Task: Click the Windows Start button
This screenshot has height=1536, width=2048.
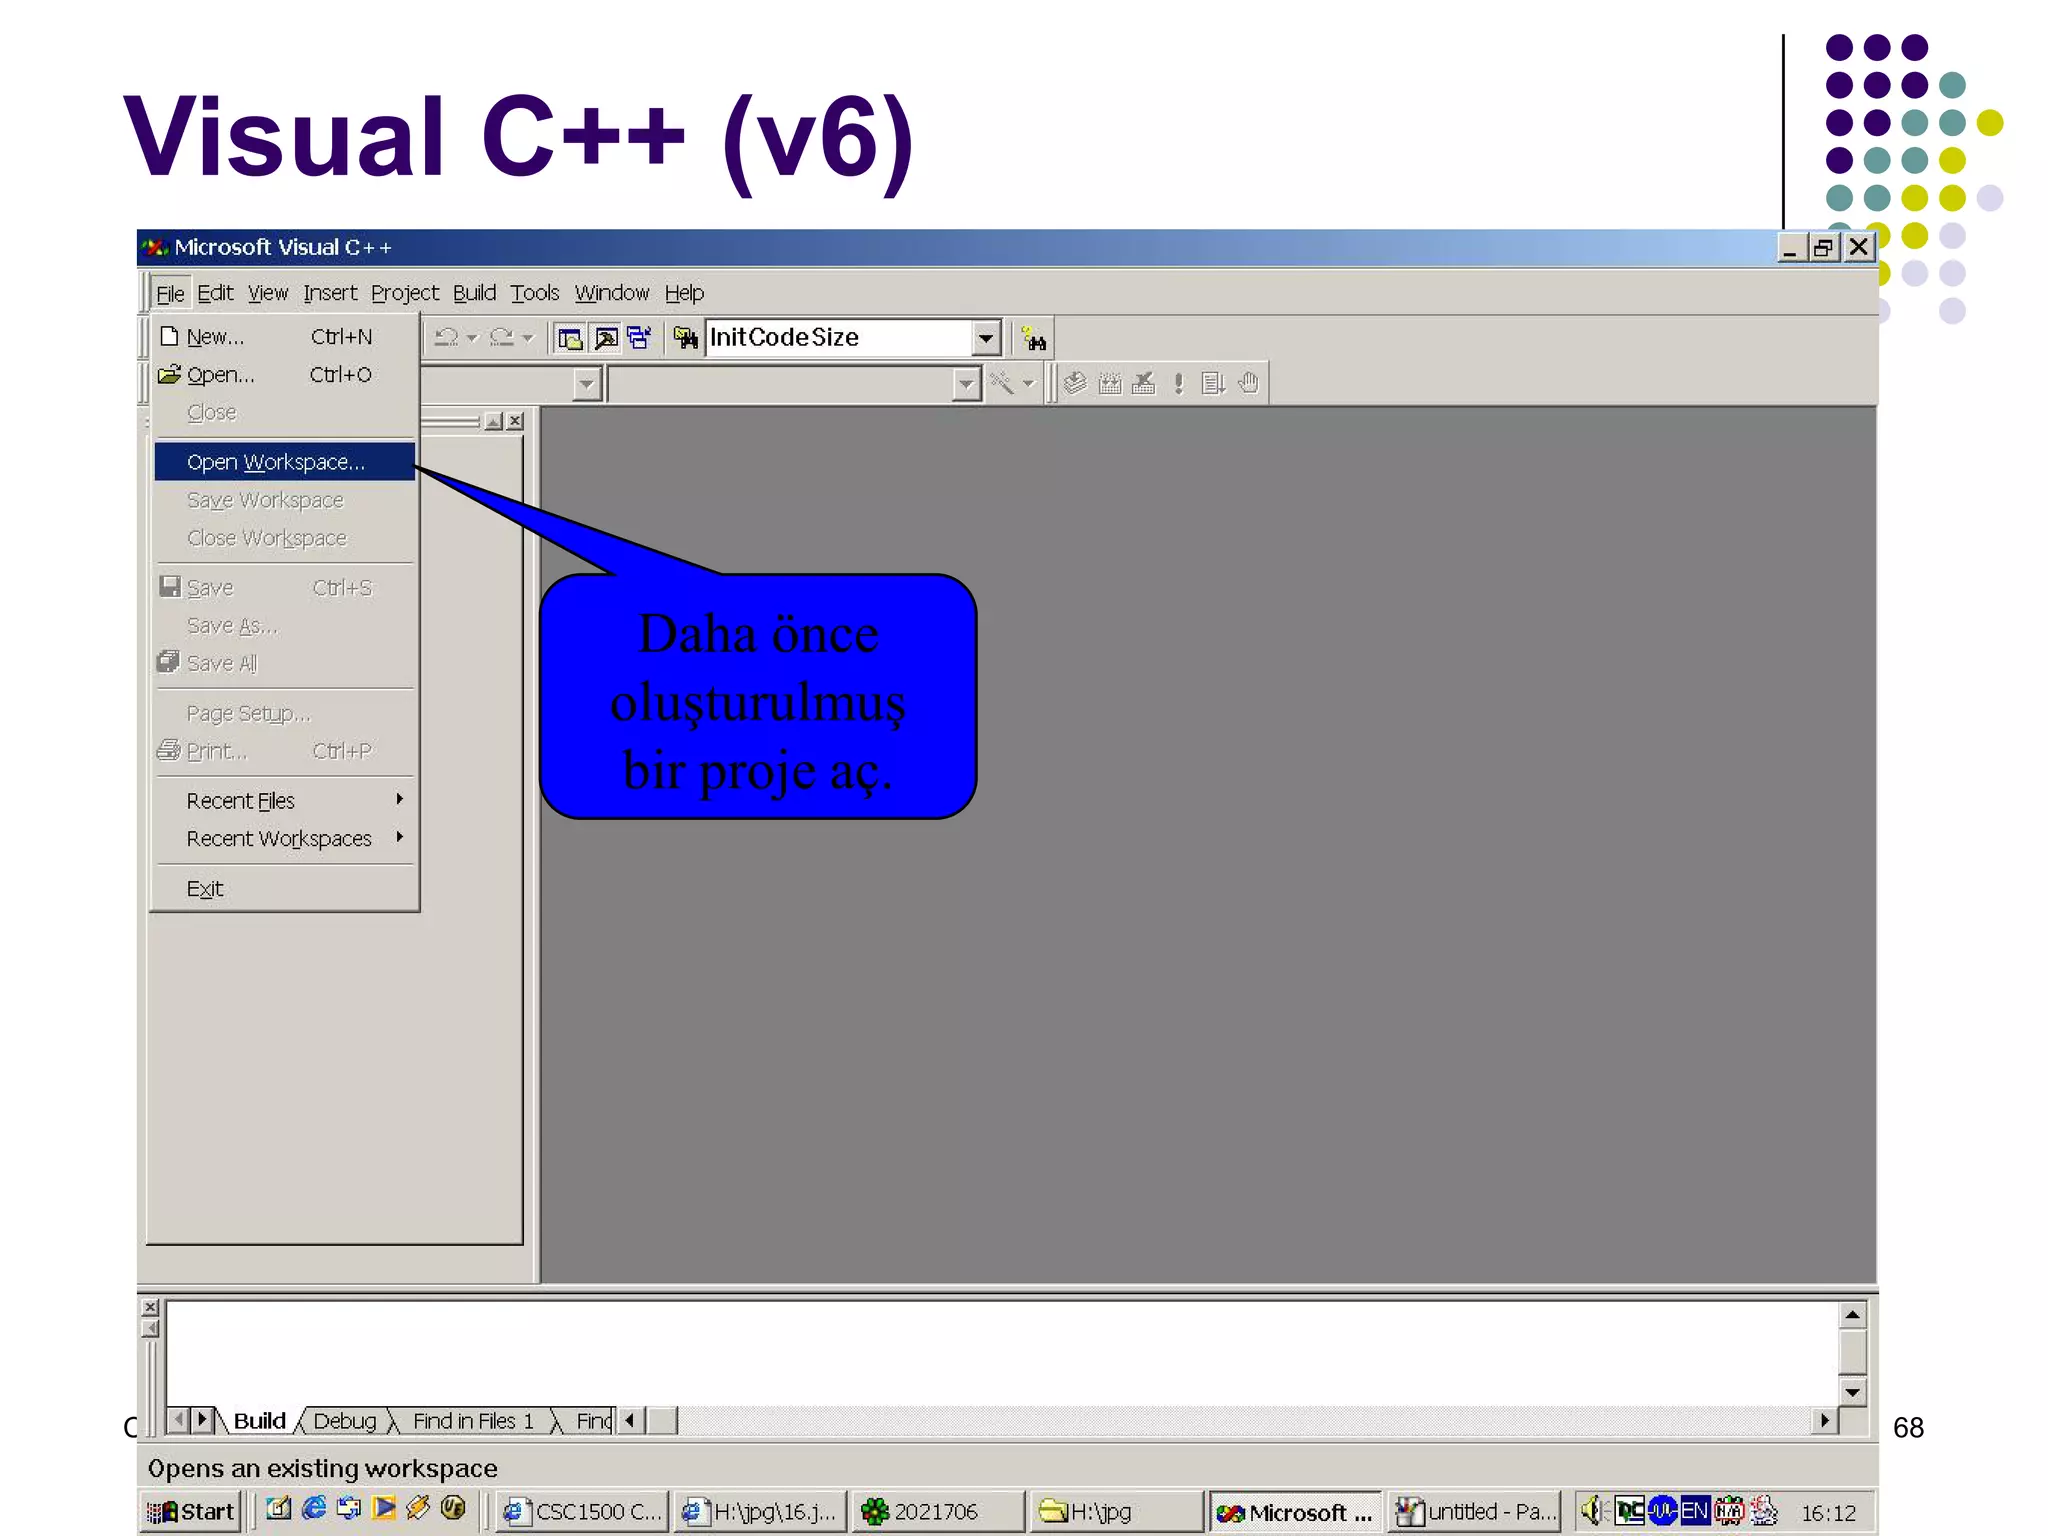Action: tap(191, 1512)
